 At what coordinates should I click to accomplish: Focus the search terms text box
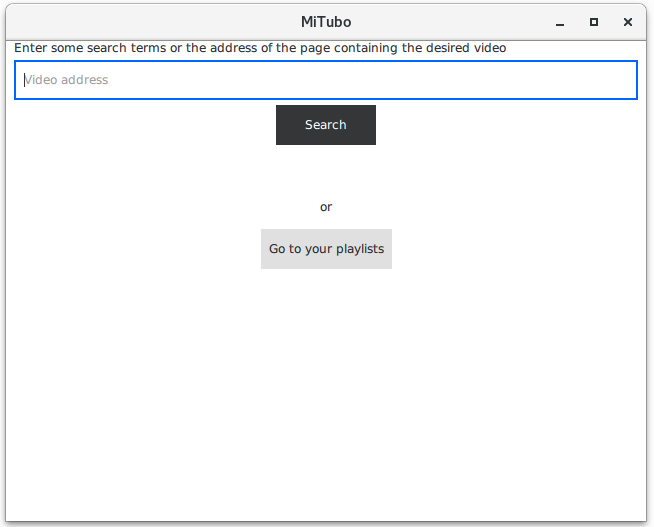[x=325, y=80]
